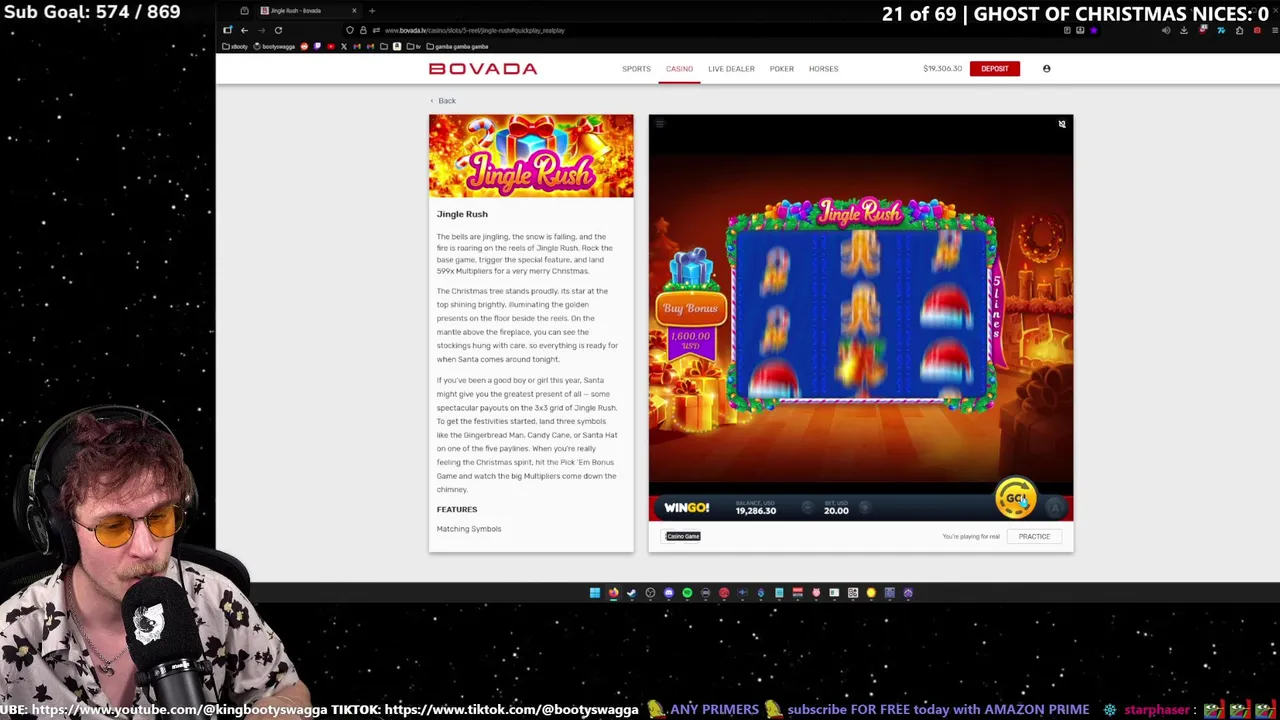Open Discord from the taskbar
Image resolution: width=1280 pixels, height=720 pixels.
pyautogui.click(x=669, y=593)
